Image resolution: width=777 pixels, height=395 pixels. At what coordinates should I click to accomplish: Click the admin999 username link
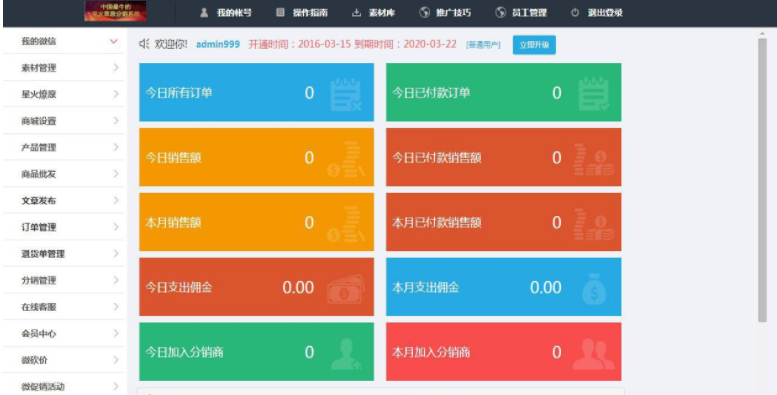218,44
